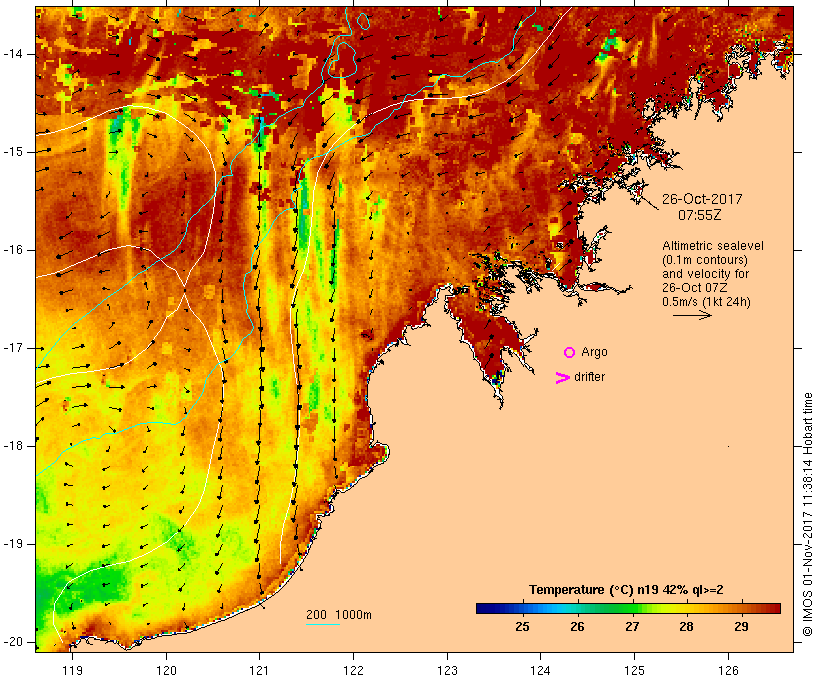Click the magenta Argo circle legend icon

(x=570, y=353)
